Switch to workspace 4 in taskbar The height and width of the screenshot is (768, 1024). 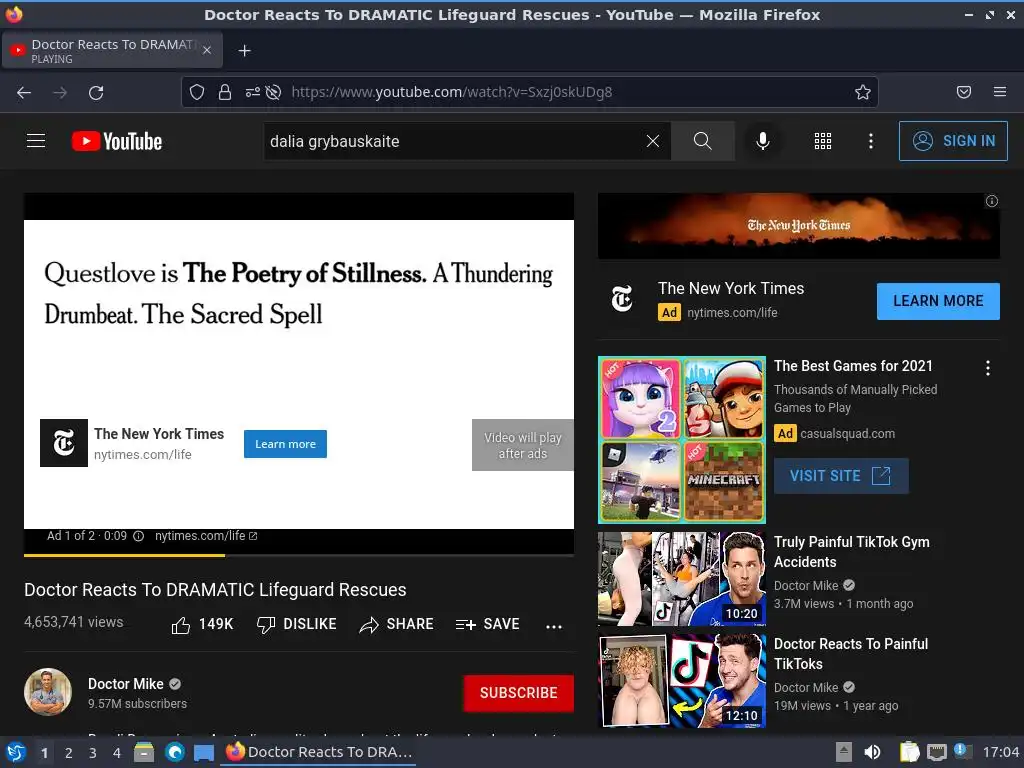(x=117, y=753)
